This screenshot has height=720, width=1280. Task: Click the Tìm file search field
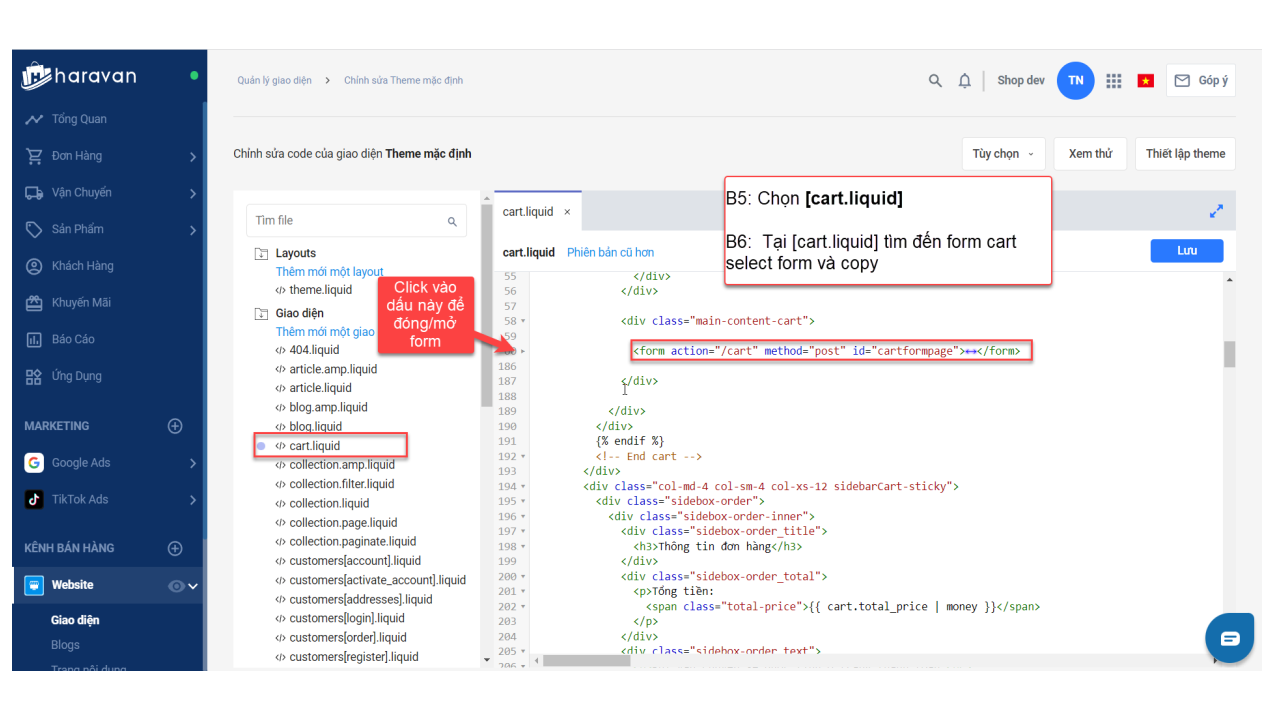(345, 221)
